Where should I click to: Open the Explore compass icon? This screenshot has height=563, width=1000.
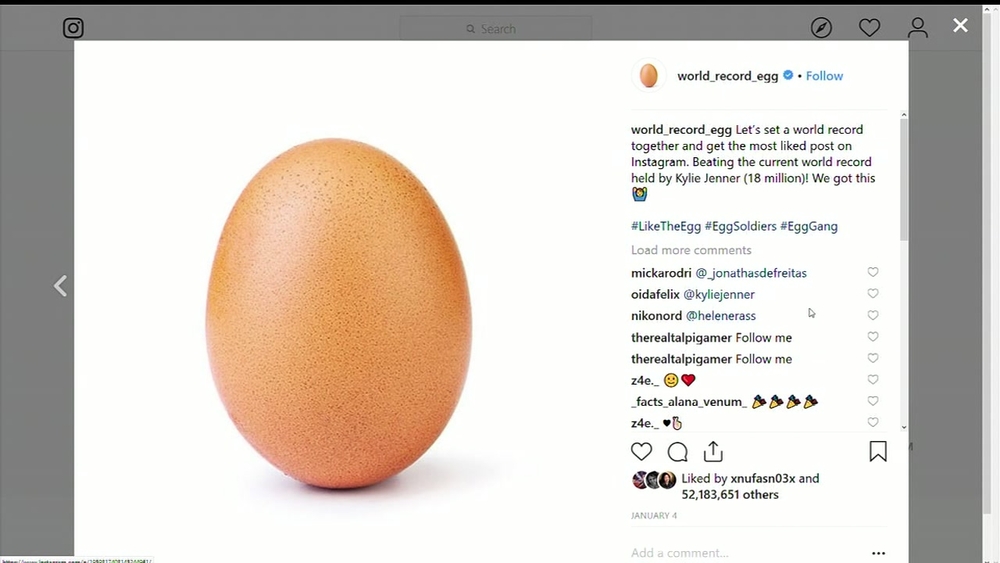[821, 28]
